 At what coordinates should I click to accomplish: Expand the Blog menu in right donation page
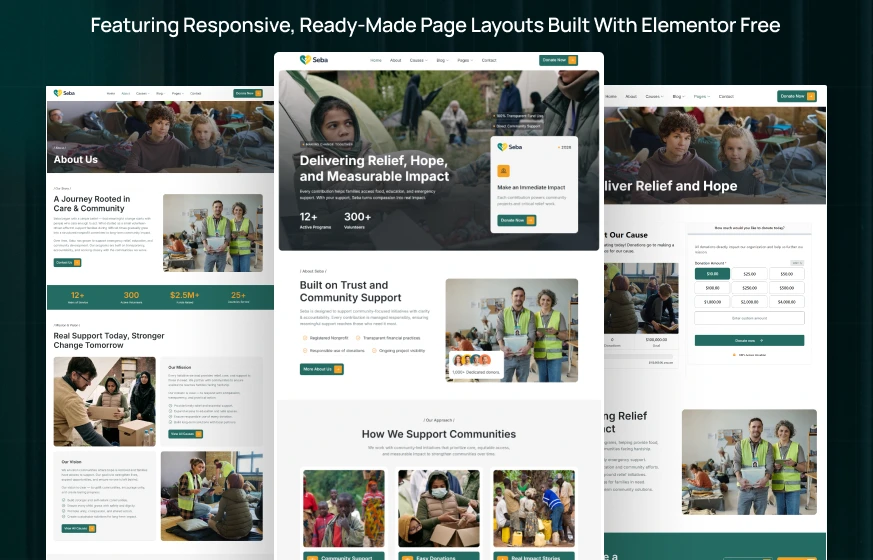678,96
